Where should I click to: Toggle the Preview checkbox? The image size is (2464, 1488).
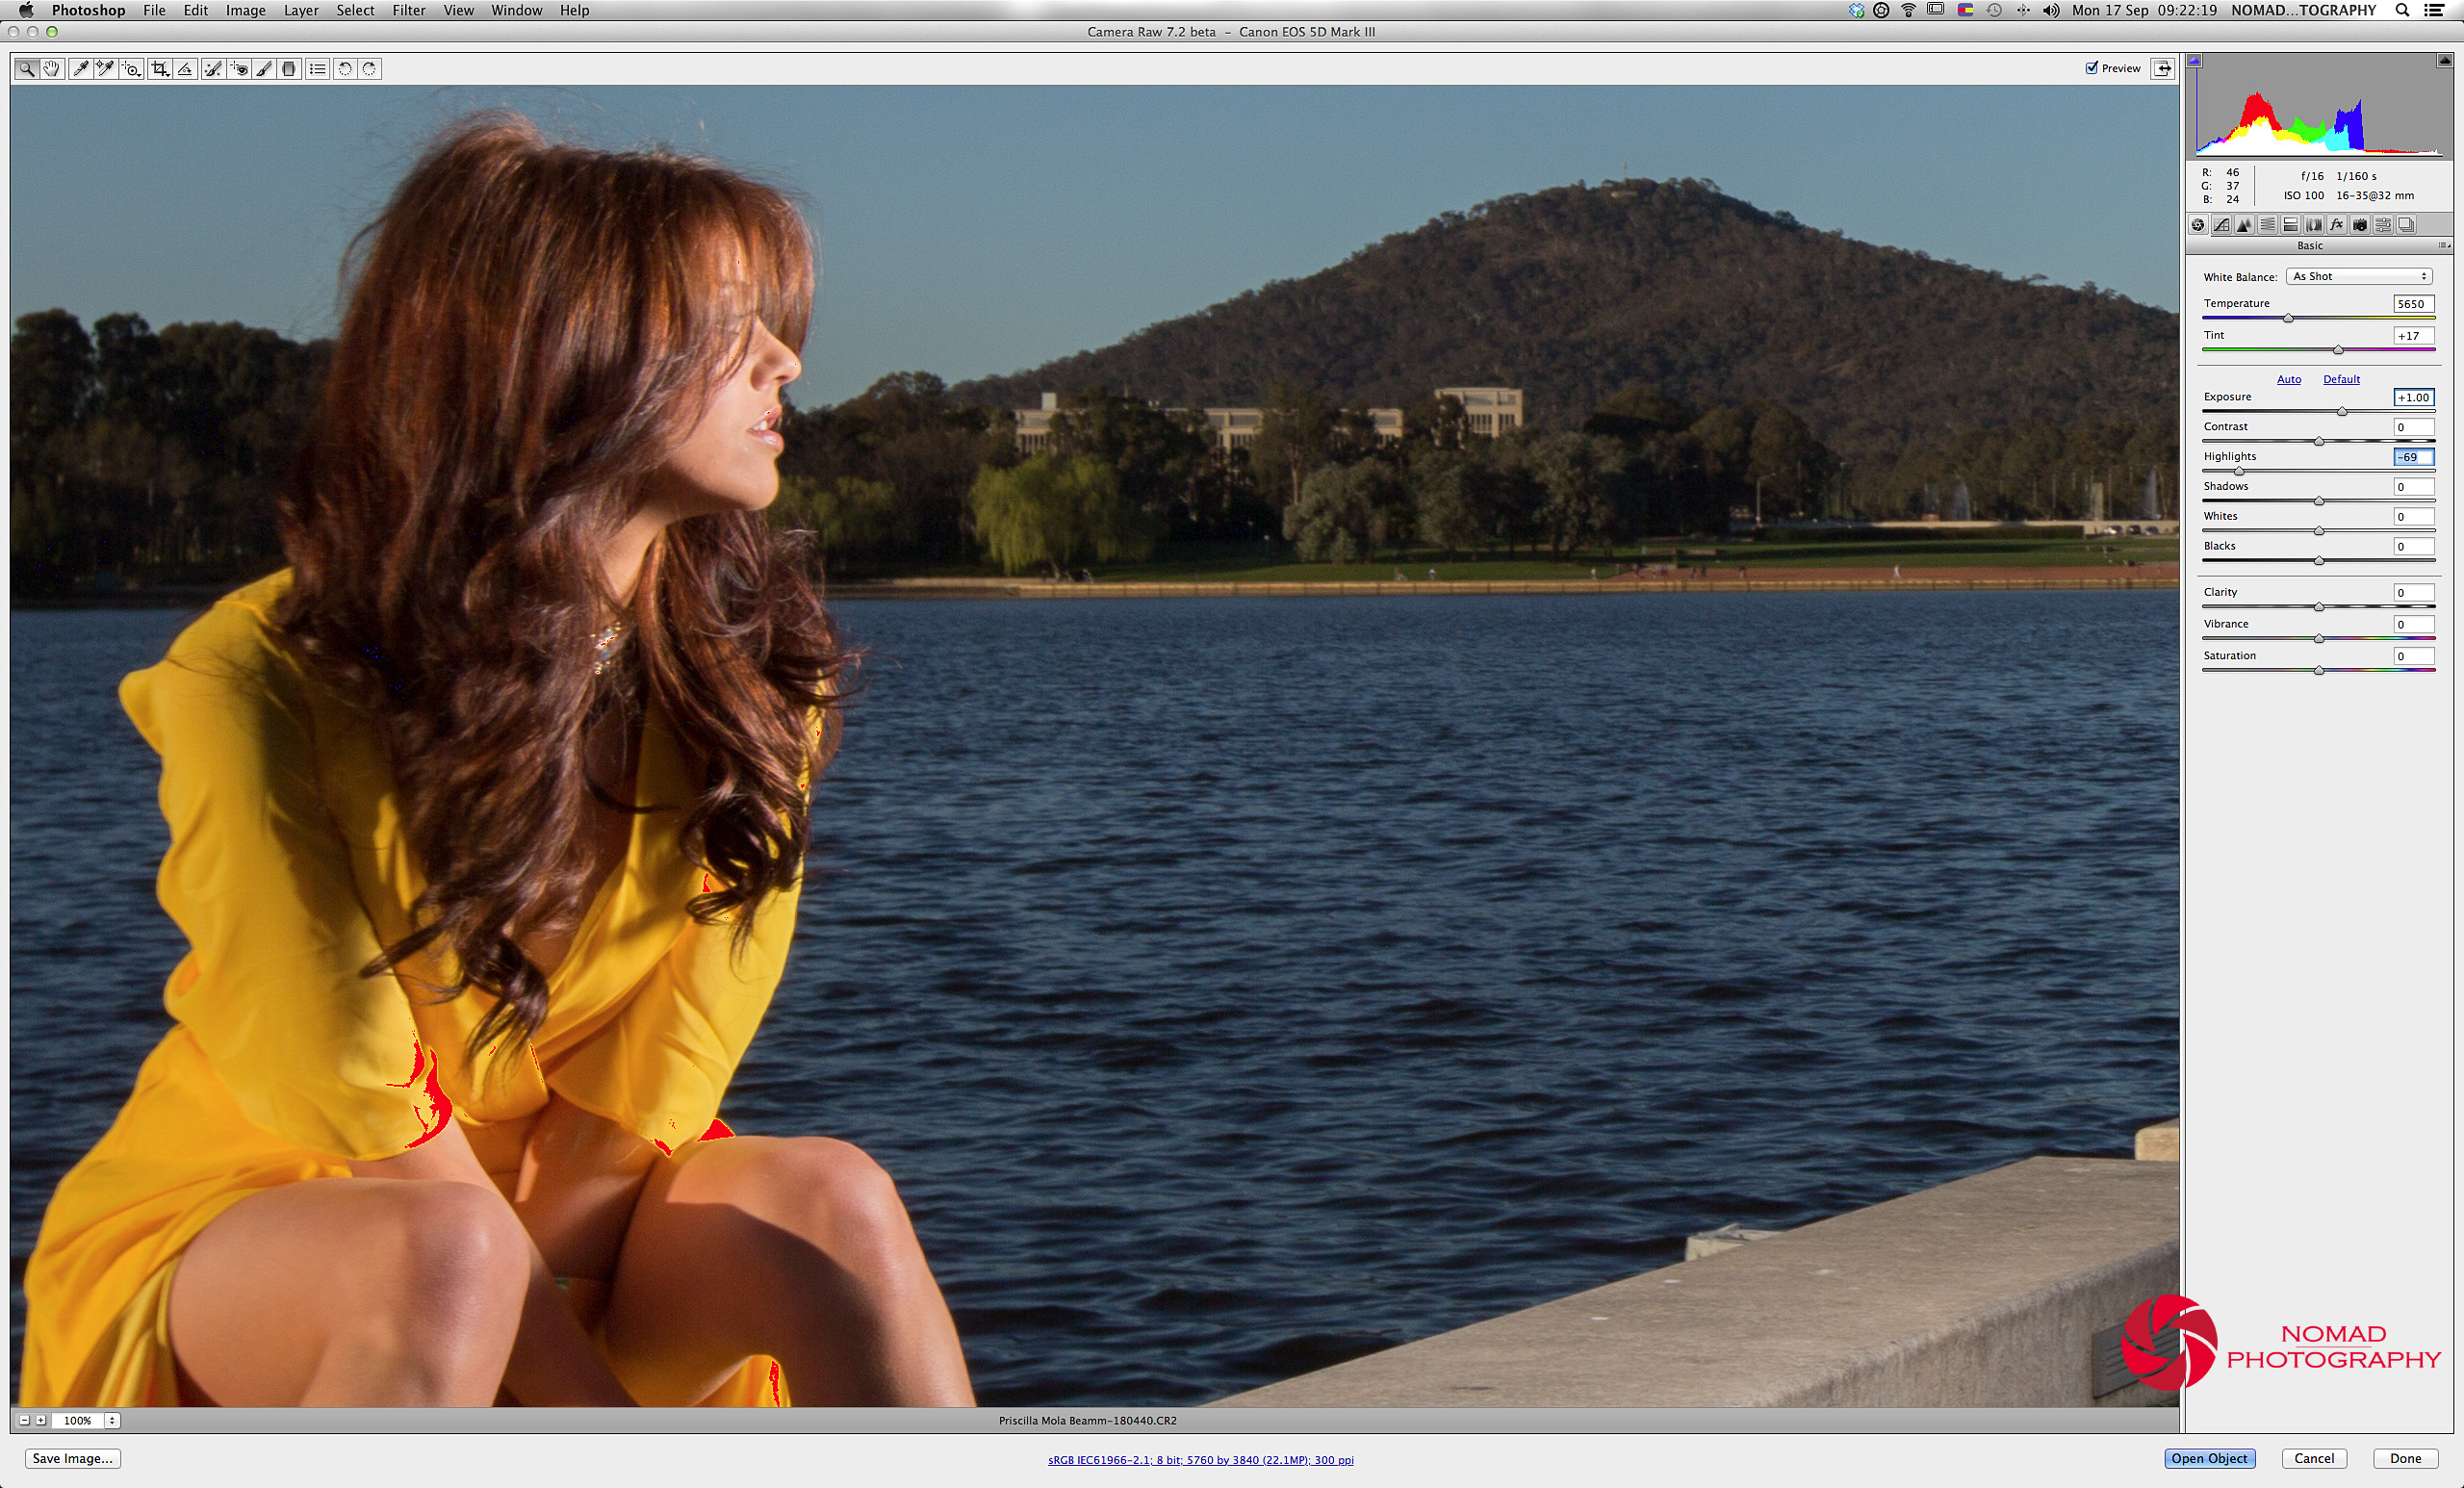click(x=2091, y=68)
